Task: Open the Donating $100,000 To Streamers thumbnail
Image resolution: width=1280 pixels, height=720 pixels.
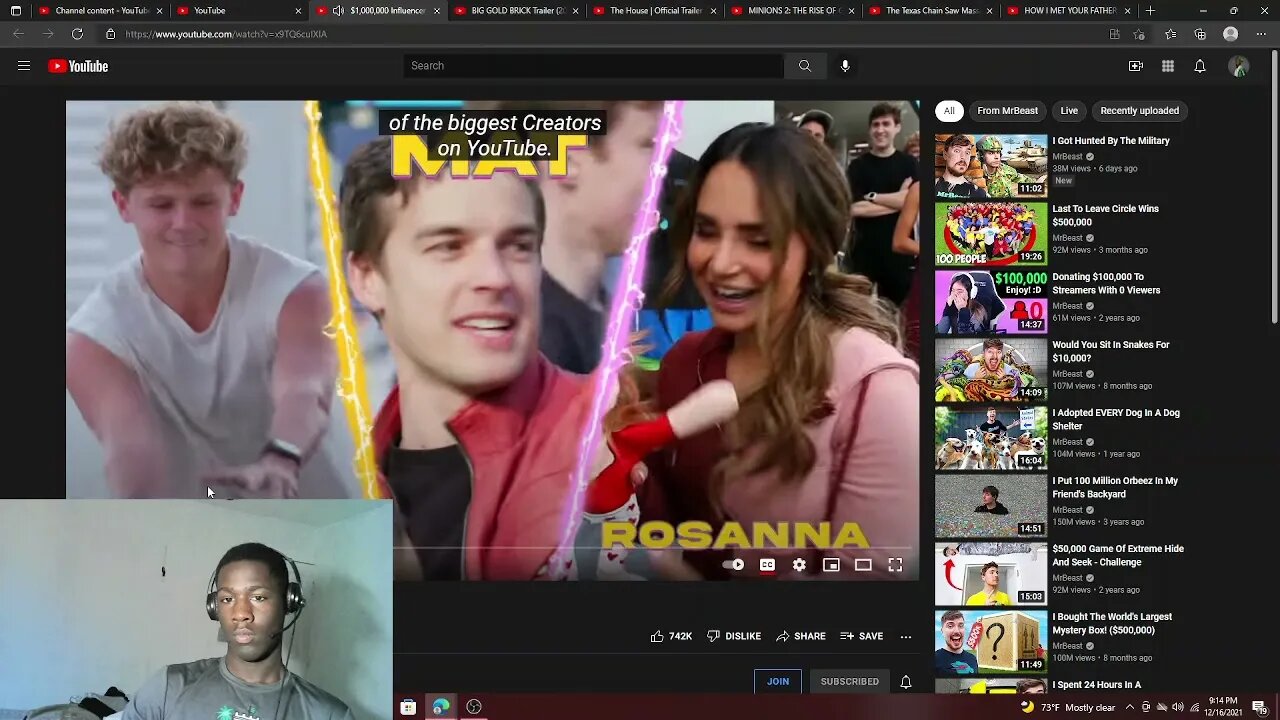Action: (x=991, y=302)
